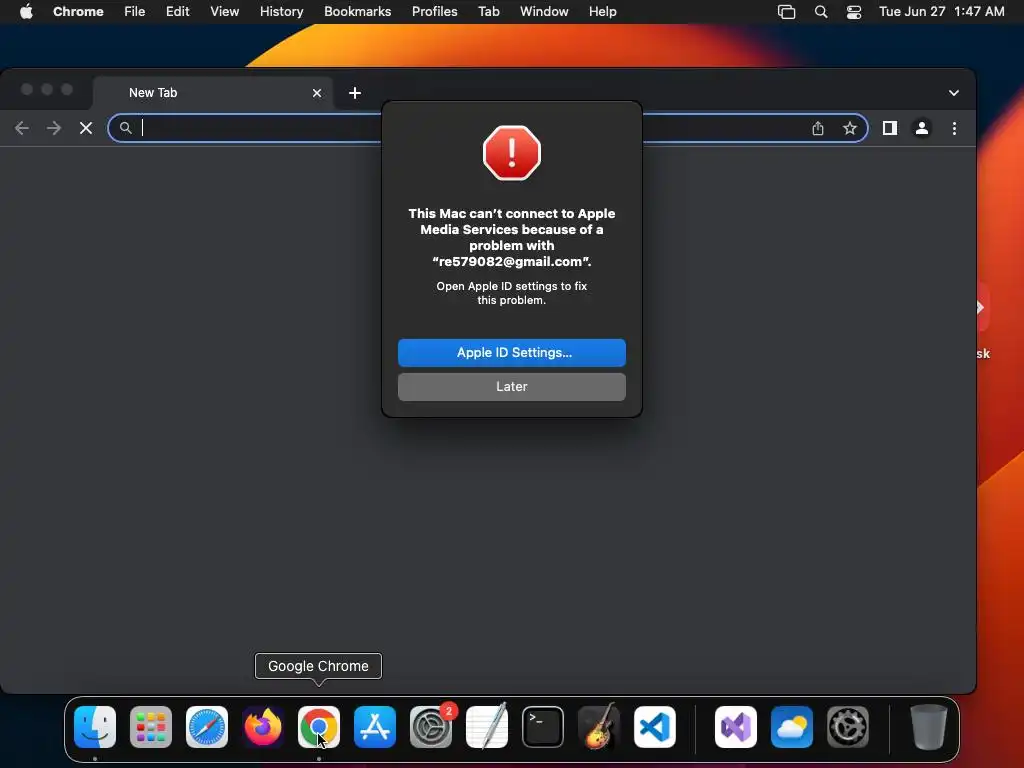Viewport: 1024px width, 768px height.
Task: Go forward with Chrome's forward arrow
Action: (54, 128)
